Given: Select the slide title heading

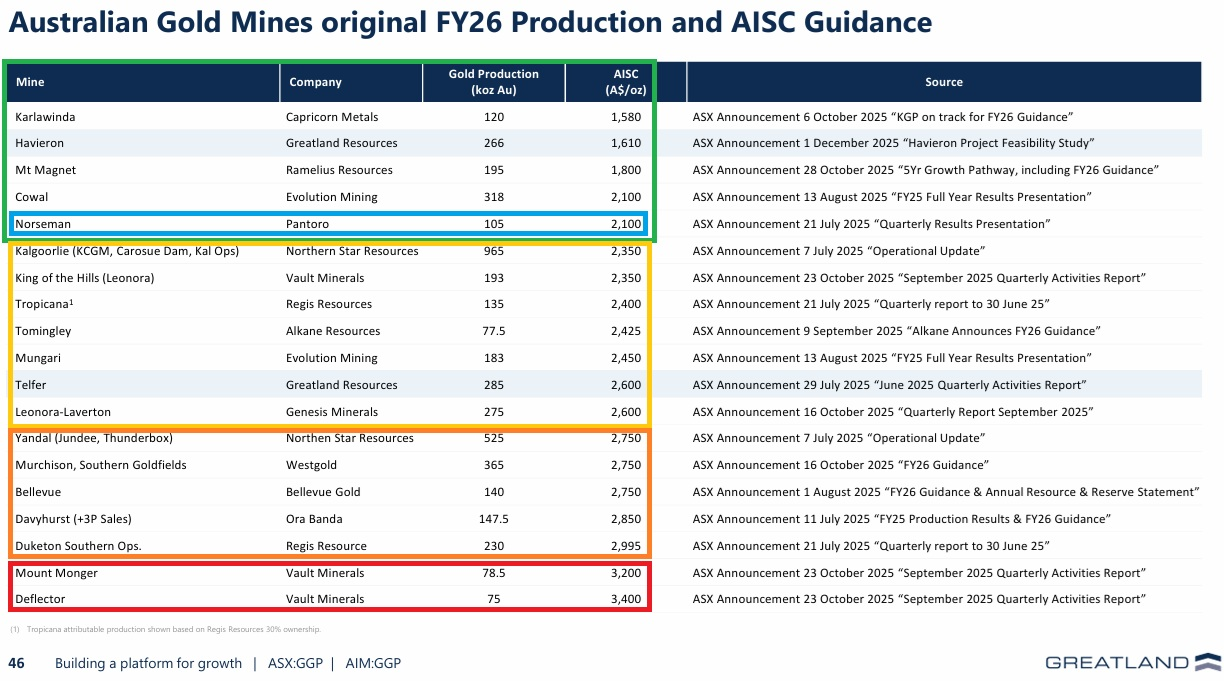Looking at the screenshot, I should tap(470, 22).
